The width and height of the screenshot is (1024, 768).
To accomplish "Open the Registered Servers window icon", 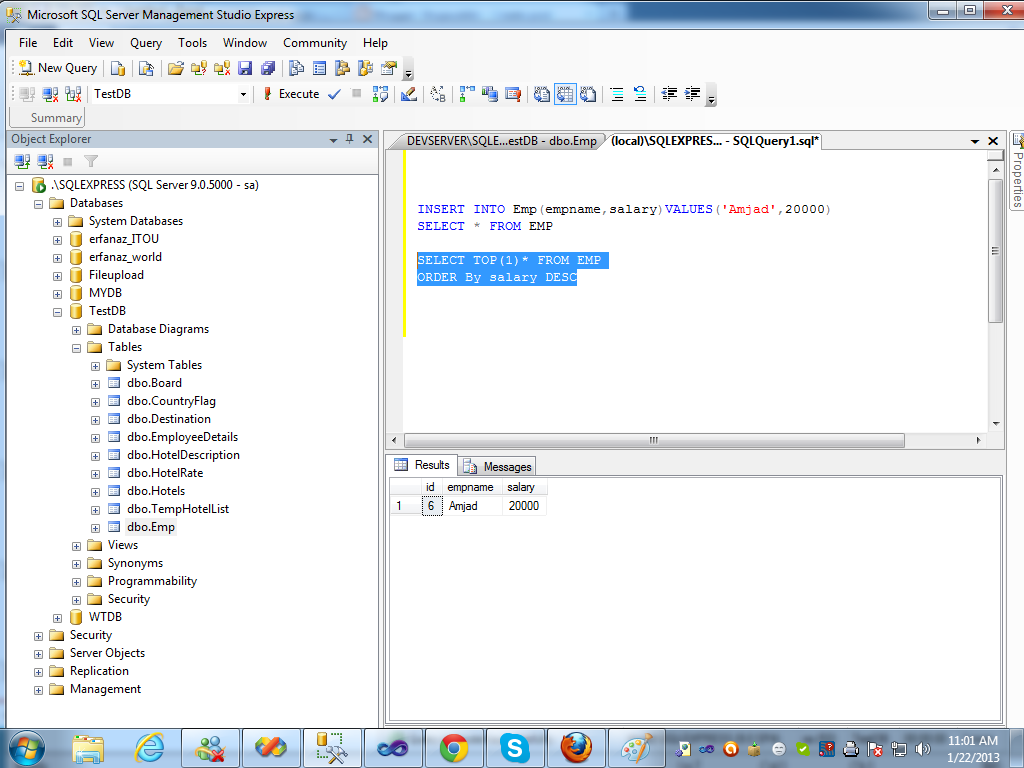I will 296,68.
